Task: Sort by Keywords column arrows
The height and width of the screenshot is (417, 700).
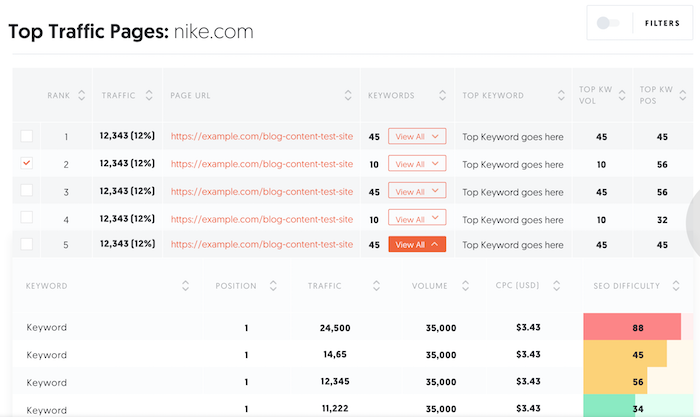Action: point(442,95)
